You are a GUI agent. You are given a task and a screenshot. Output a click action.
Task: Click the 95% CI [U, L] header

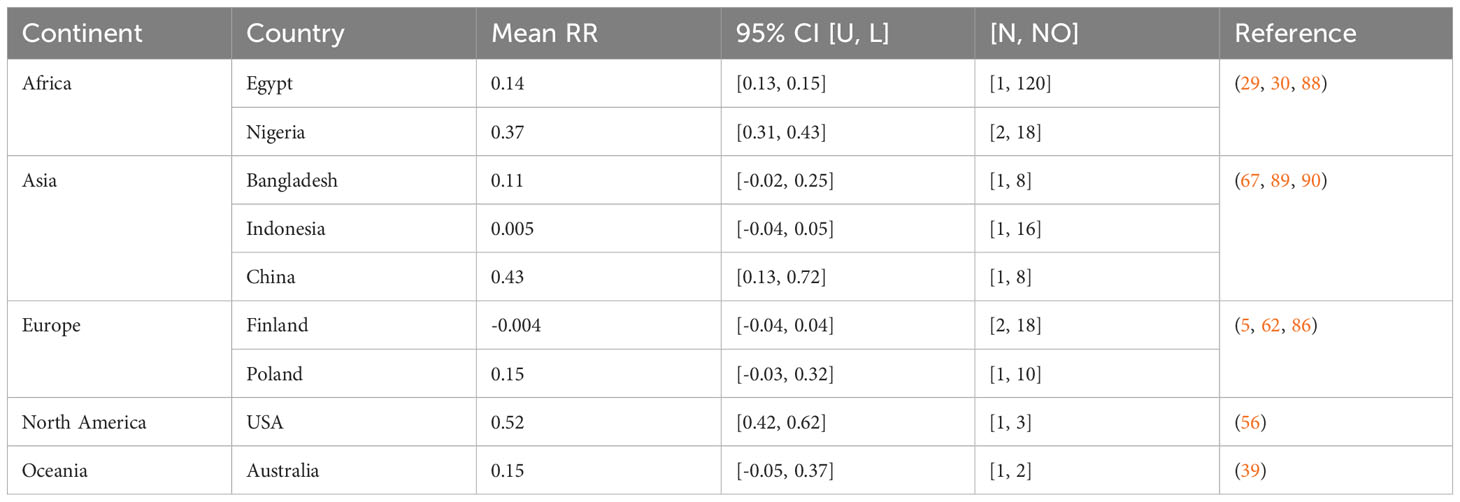click(x=806, y=33)
